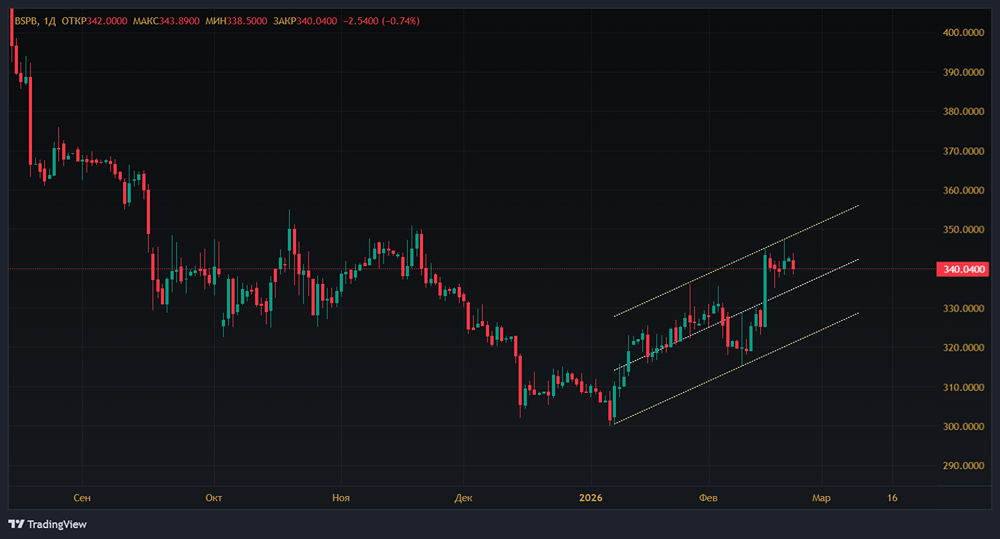Click the 390.0000 price axis label
This screenshot has width=1000, height=539.
point(963,72)
